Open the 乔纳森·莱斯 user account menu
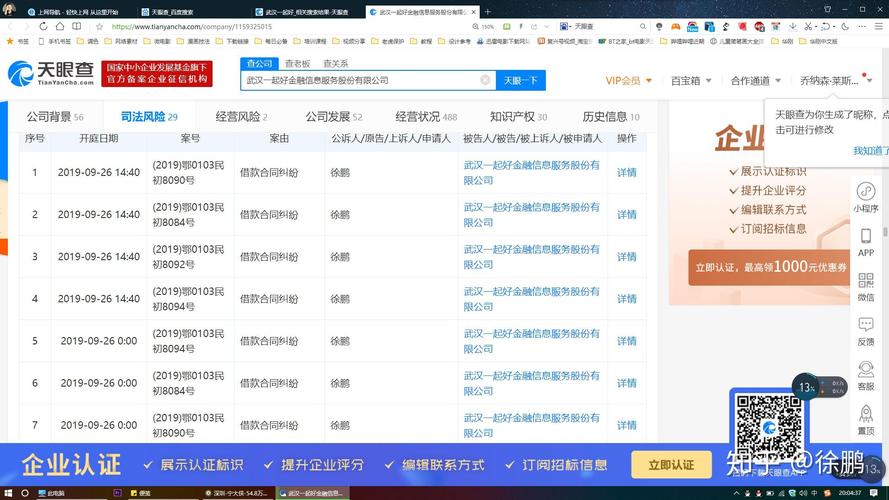The image size is (889, 500). tap(836, 80)
